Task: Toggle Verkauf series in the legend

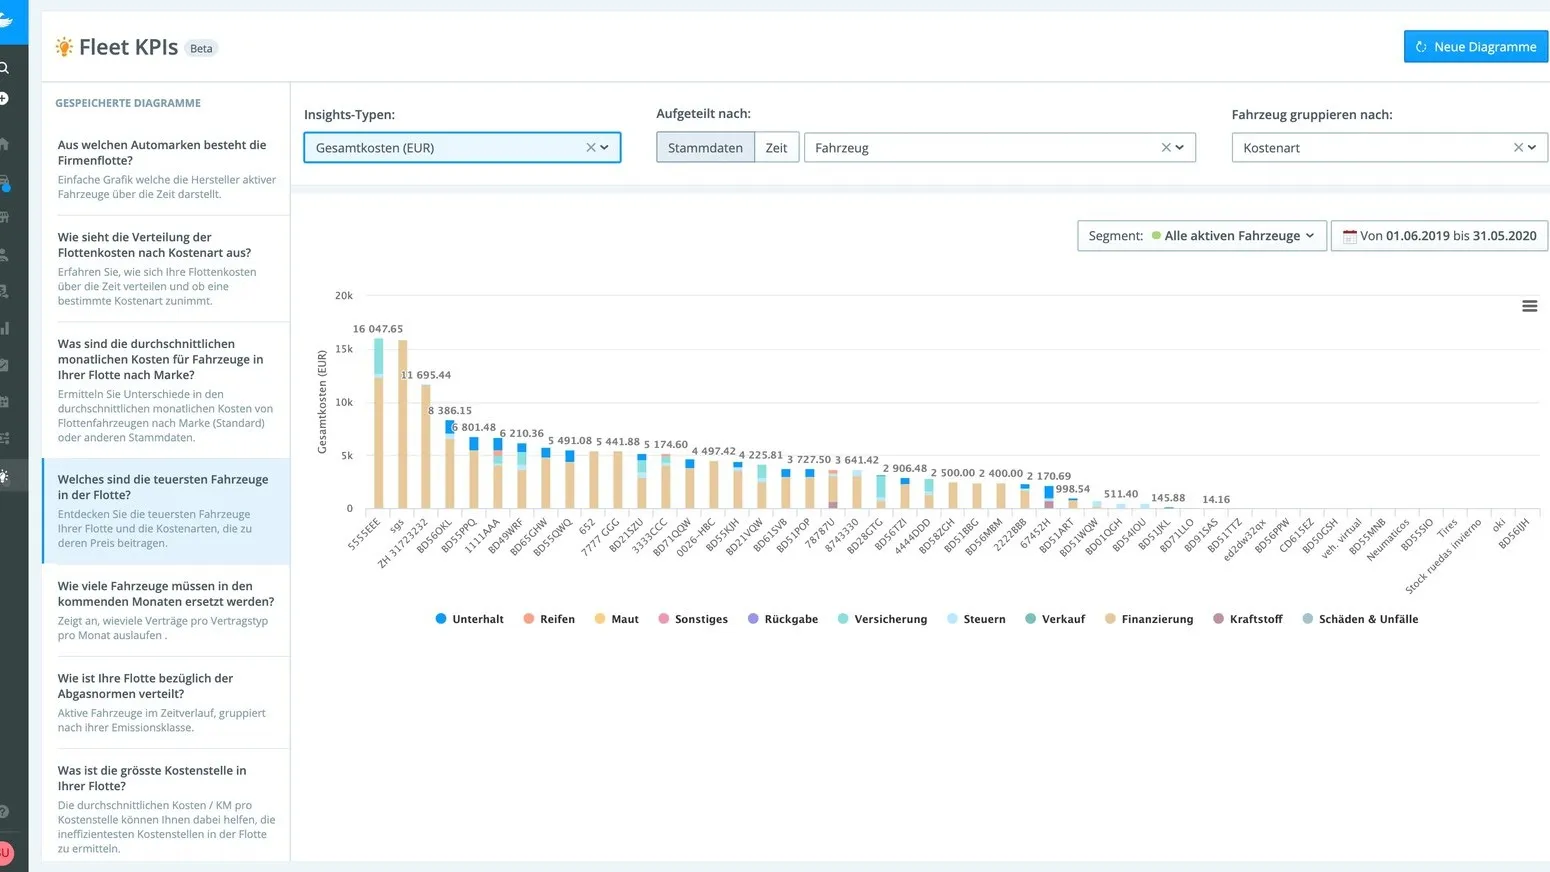Action: pos(1055,619)
